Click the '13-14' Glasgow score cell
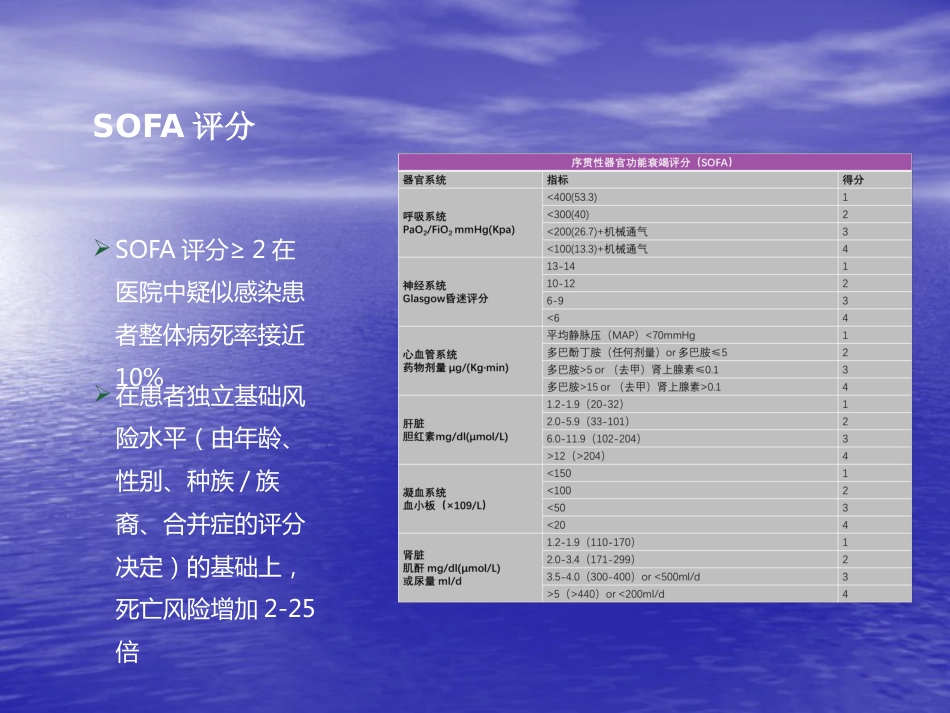Viewport: 950px width, 713px height. [689, 267]
